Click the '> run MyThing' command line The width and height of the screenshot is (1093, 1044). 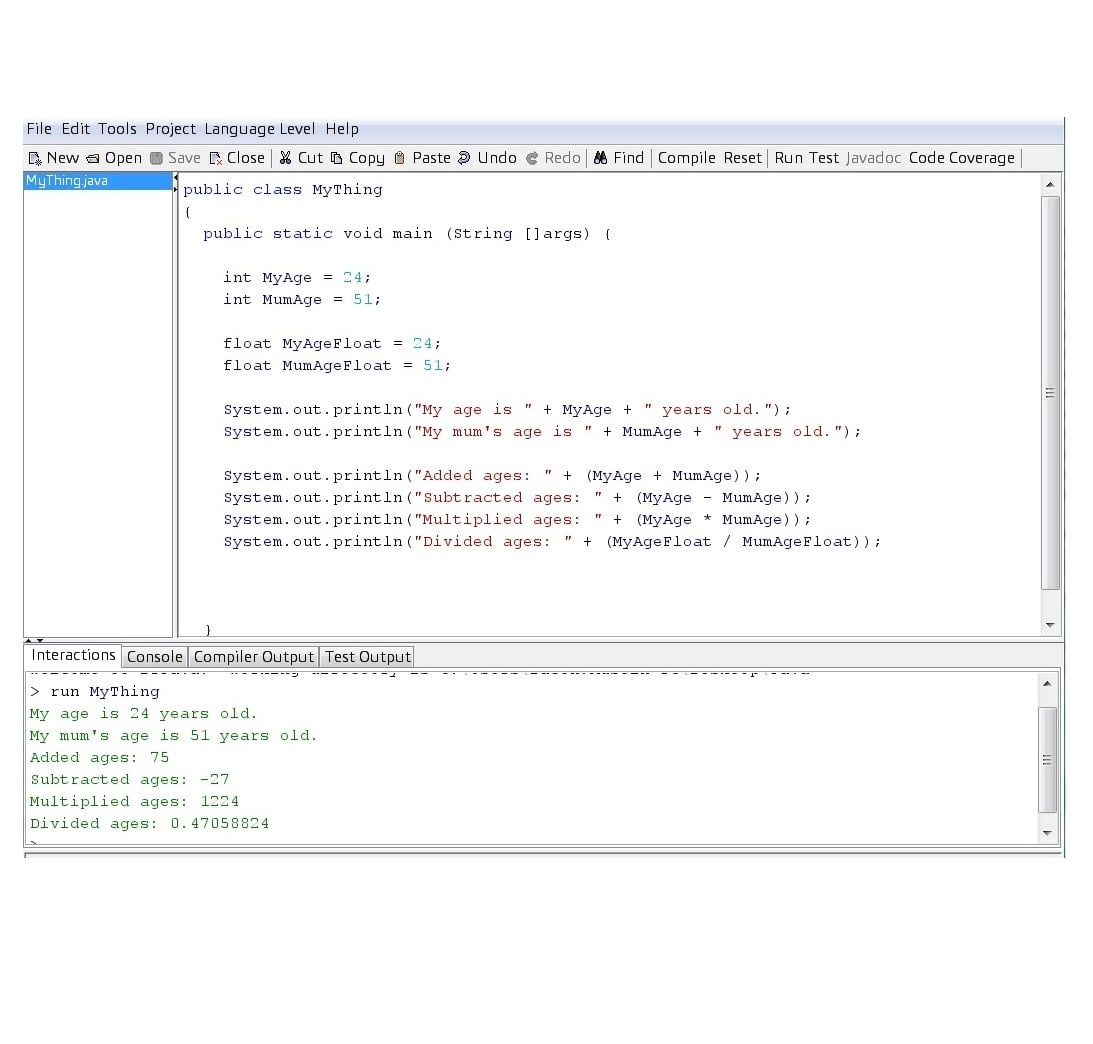[x=95, y=691]
